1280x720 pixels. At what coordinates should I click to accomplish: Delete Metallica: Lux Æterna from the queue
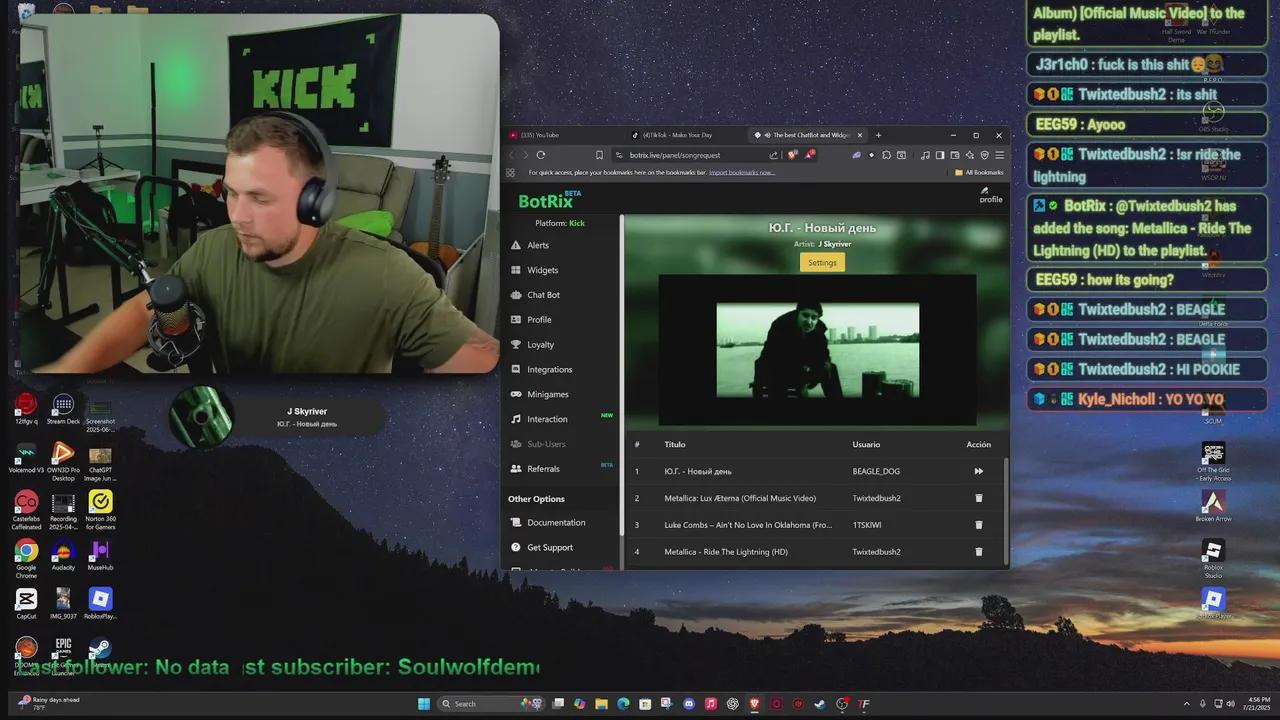coord(978,498)
